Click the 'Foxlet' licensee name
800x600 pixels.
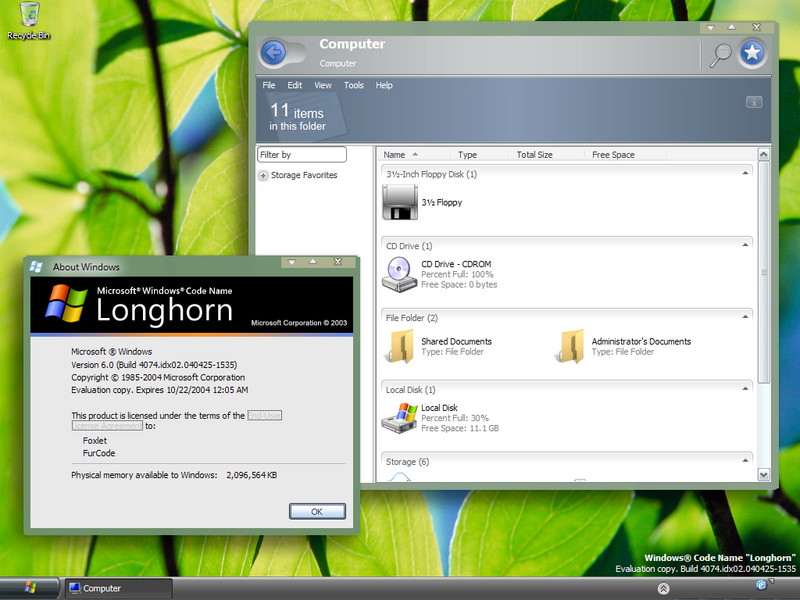coord(95,440)
